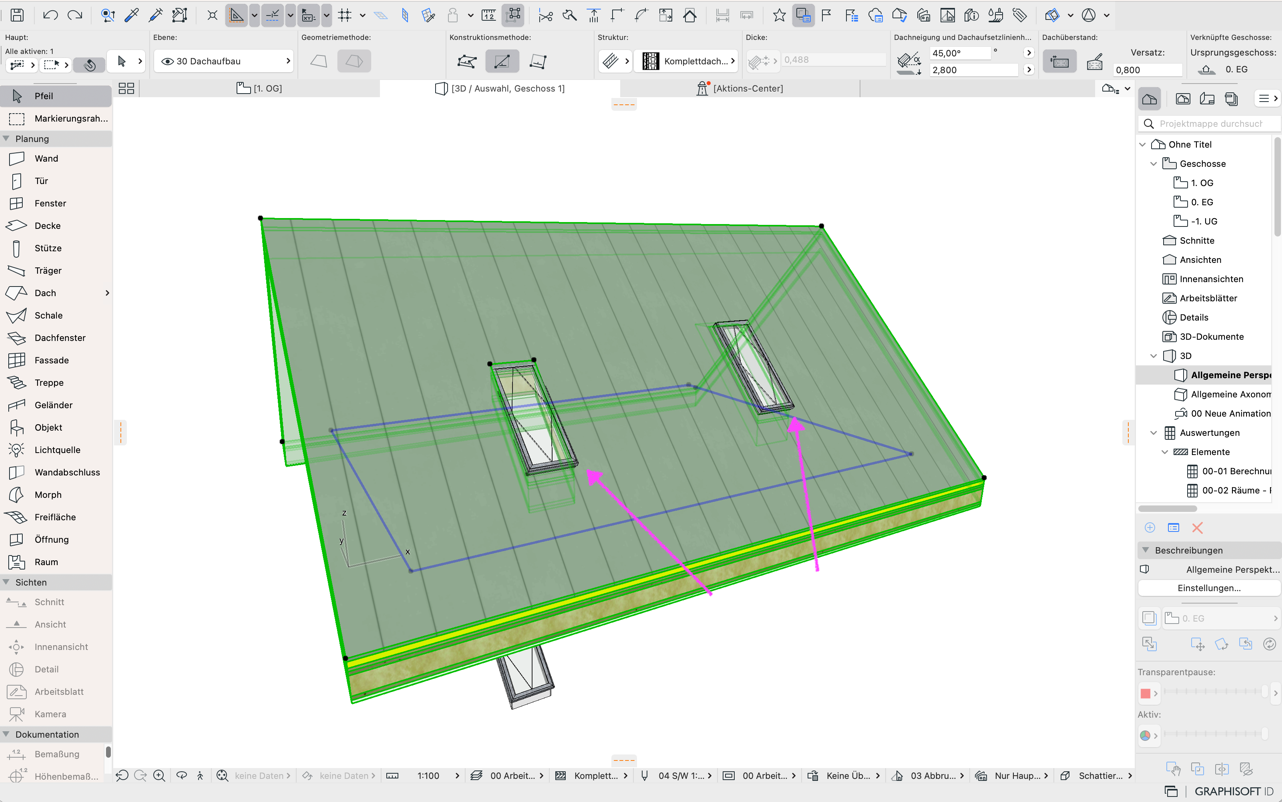1282x802 pixels.
Task: Switch to the Aktions-Center tab
Action: coord(740,88)
